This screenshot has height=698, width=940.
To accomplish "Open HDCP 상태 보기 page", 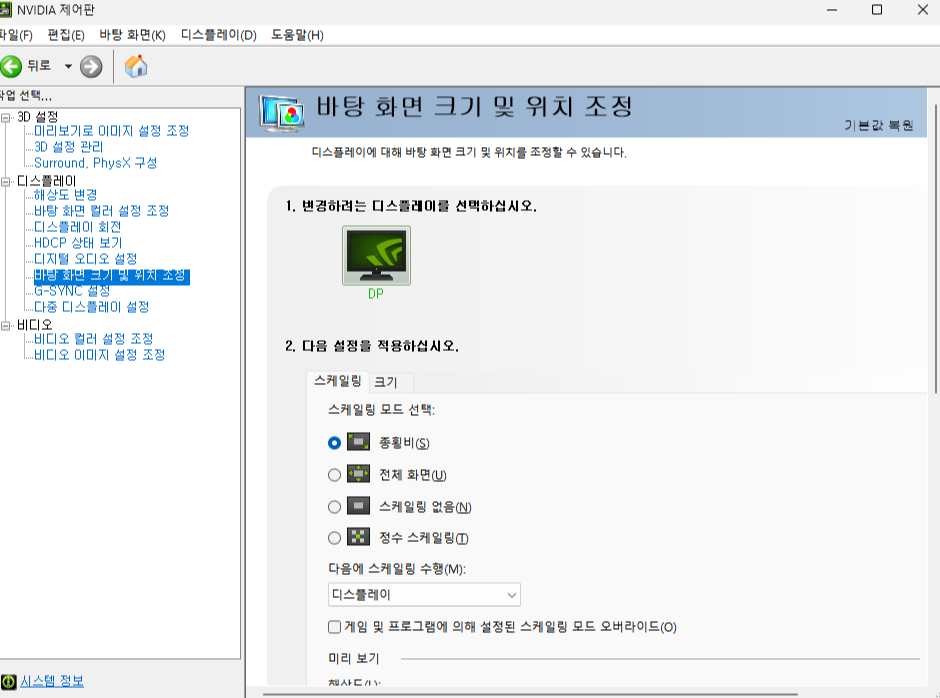I will coord(78,243).
